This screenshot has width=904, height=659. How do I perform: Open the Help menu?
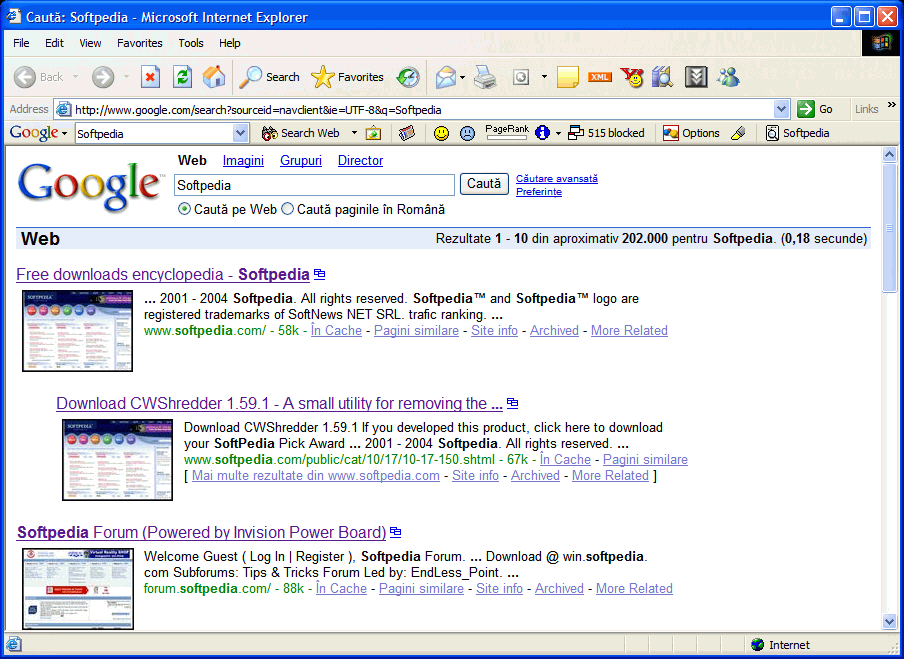(229, 43)
